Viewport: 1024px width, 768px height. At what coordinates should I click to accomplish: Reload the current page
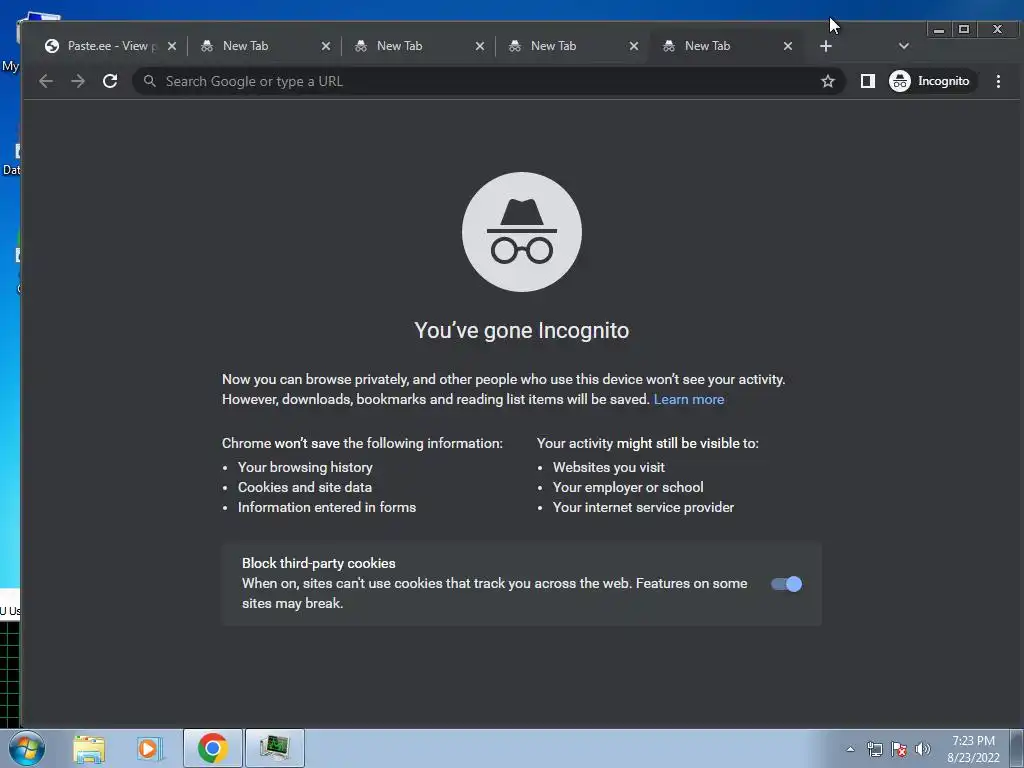(x=110, y=81)
